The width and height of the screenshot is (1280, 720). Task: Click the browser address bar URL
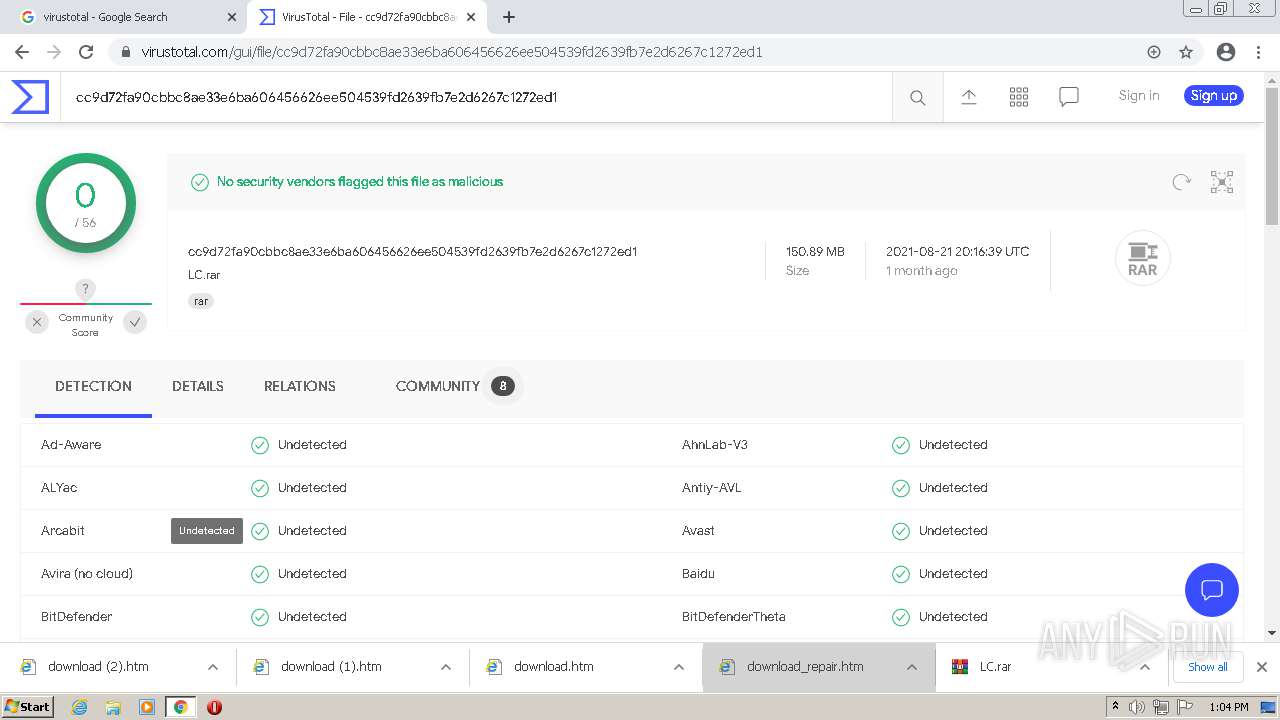coord(452,52)
